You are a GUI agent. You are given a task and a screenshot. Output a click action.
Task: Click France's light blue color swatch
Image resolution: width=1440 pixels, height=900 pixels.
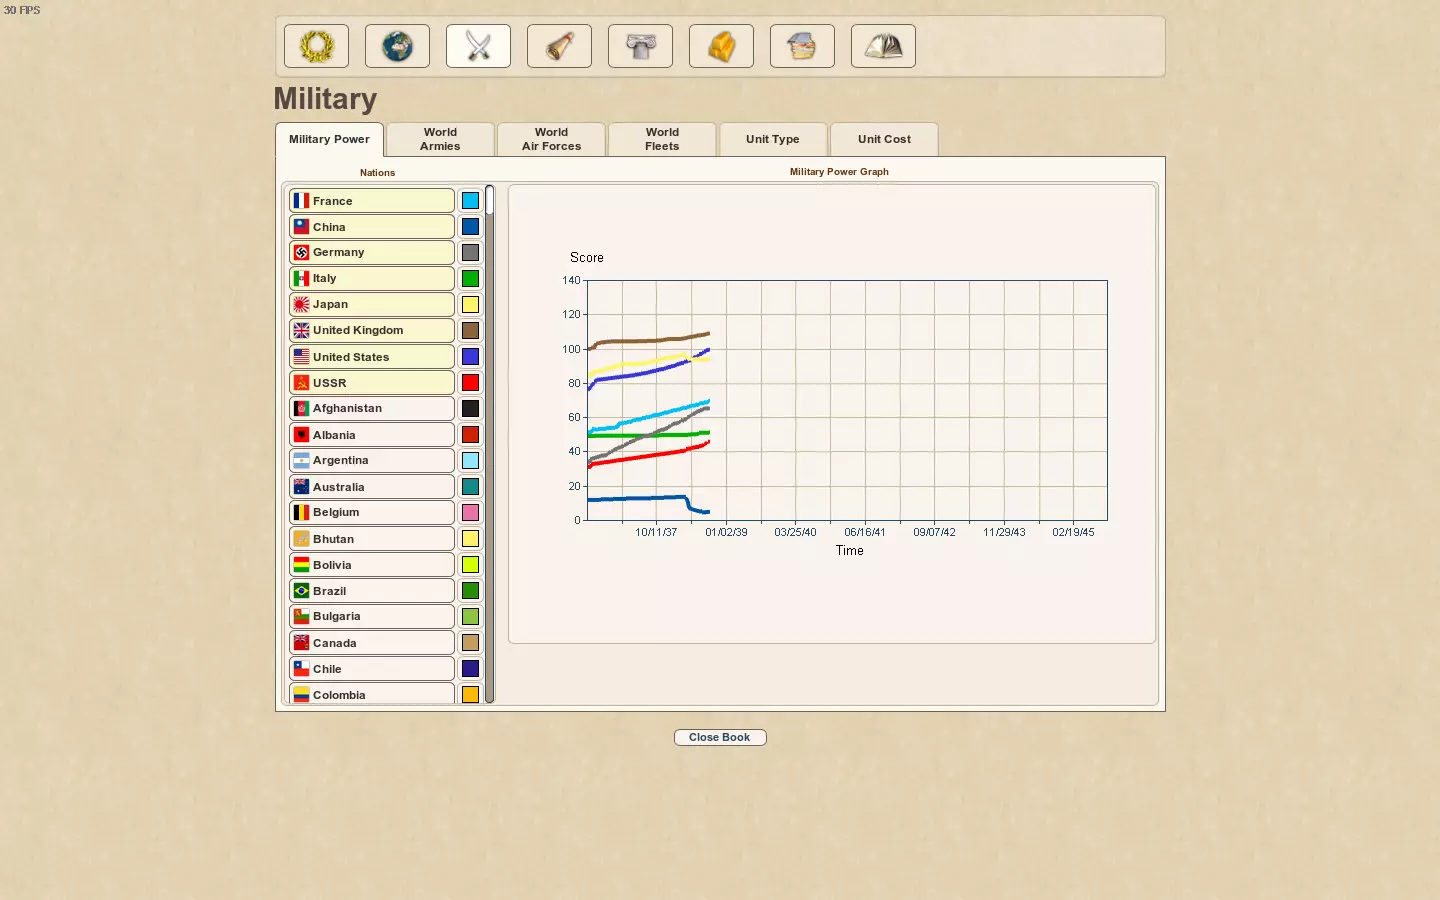[470, 201]
